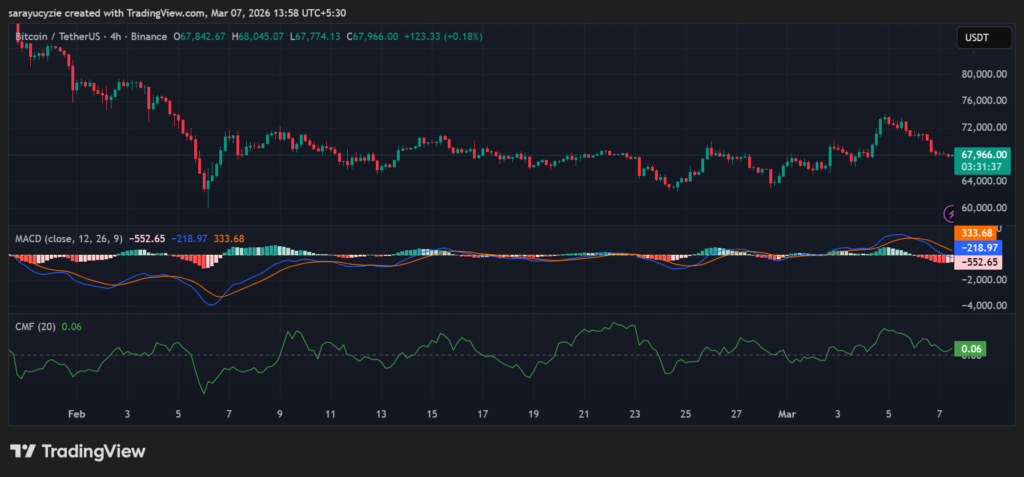Click the 23 date on time axis
The width and height of the screenshot is (1024, 477).
(x=634, y=413)
